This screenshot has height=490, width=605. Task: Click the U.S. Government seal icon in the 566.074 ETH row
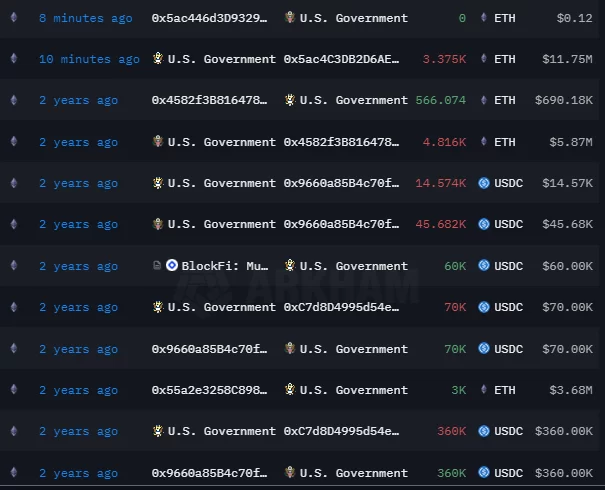click(x=290, y=100)
